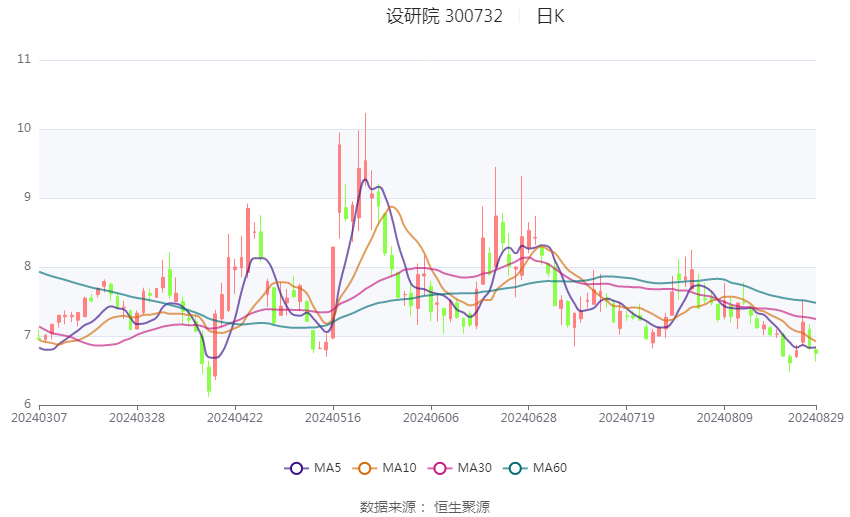
Task: Toggle the MA60 legend series
Action: (x=535, y=468)
